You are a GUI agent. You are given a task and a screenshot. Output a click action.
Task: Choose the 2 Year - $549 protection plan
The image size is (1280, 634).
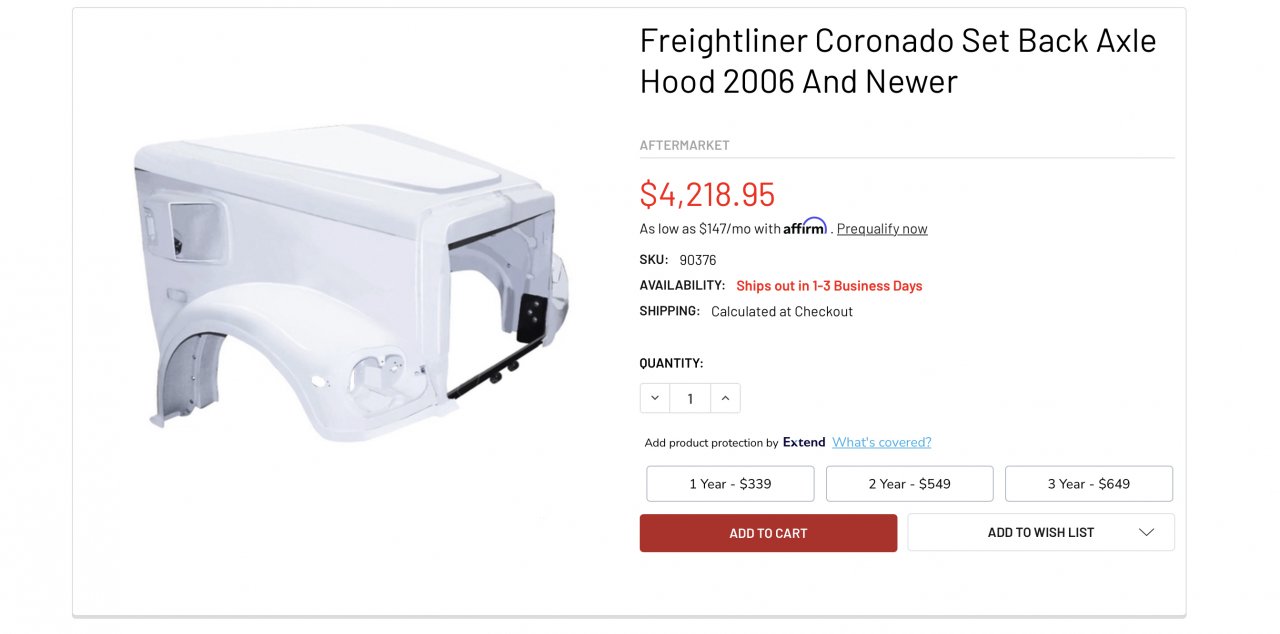pos(909,484)
